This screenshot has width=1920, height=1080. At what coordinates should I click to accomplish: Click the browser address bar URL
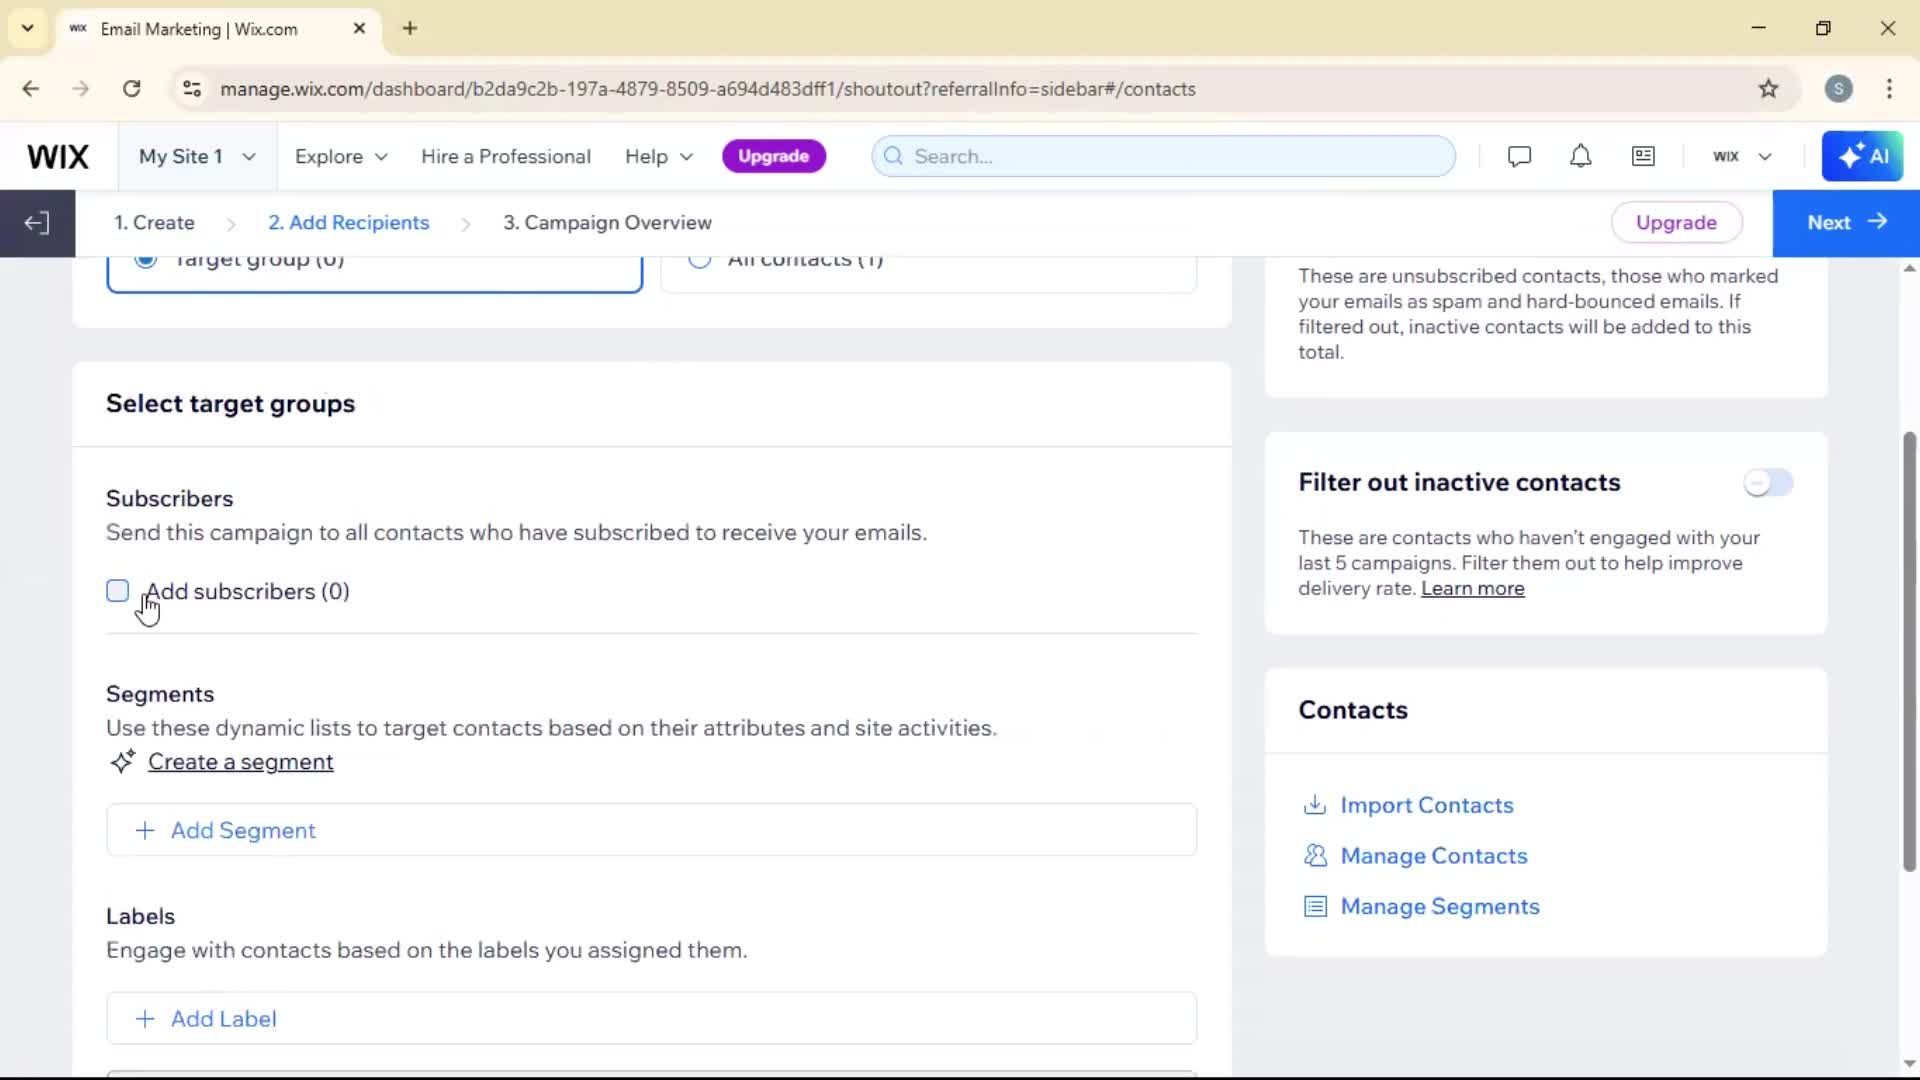[x=707, y=89]
